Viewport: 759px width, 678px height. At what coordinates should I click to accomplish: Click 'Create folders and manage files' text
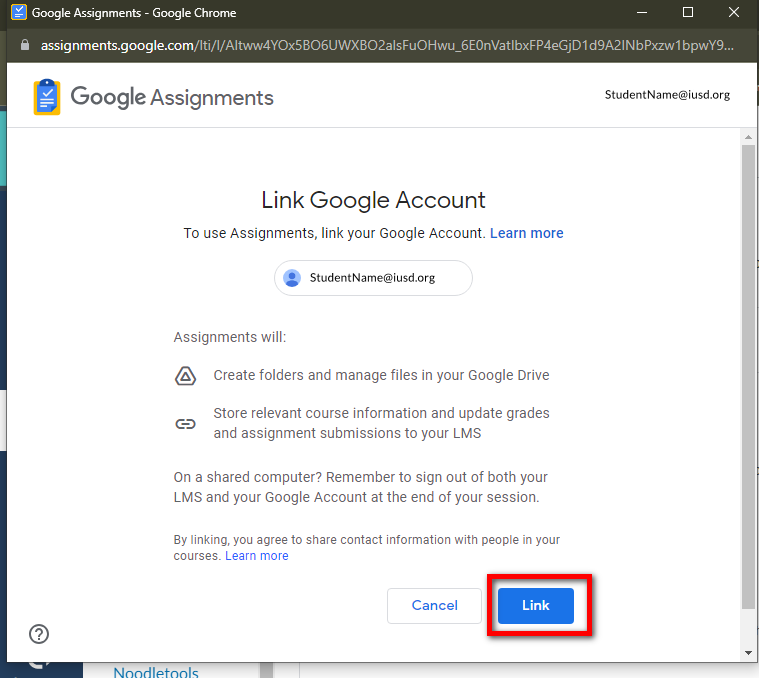click(x=381, y=376)
